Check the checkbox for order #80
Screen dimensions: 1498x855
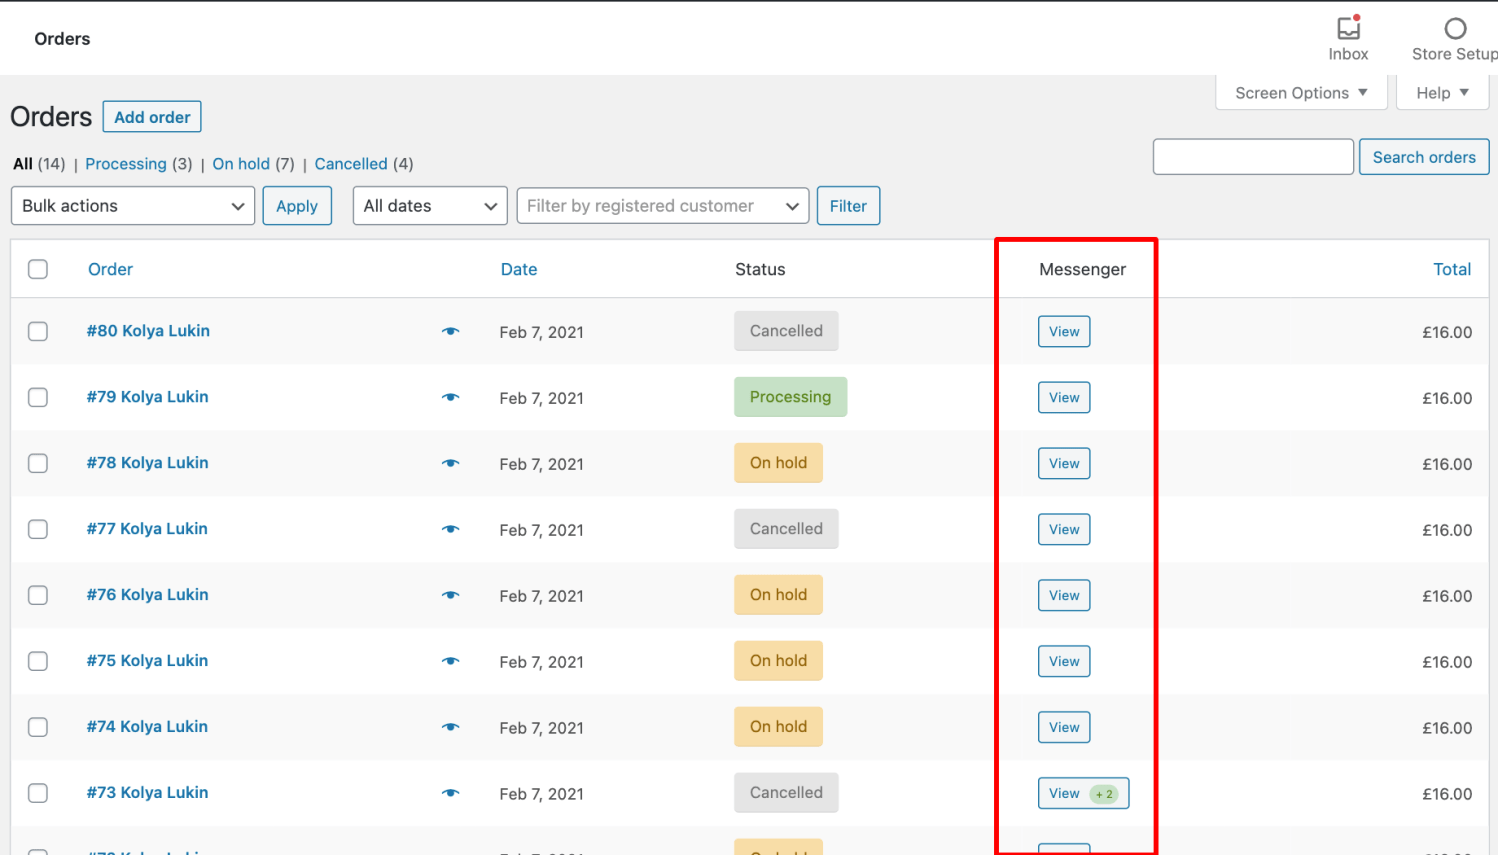pos(37,331)
